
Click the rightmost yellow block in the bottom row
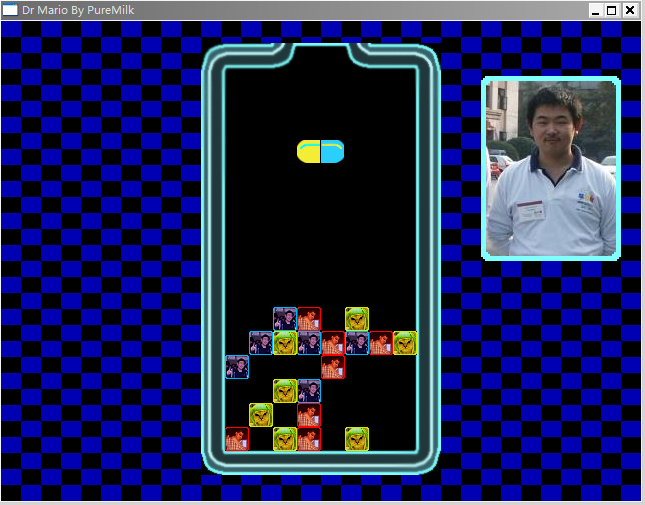click(357, 439)
